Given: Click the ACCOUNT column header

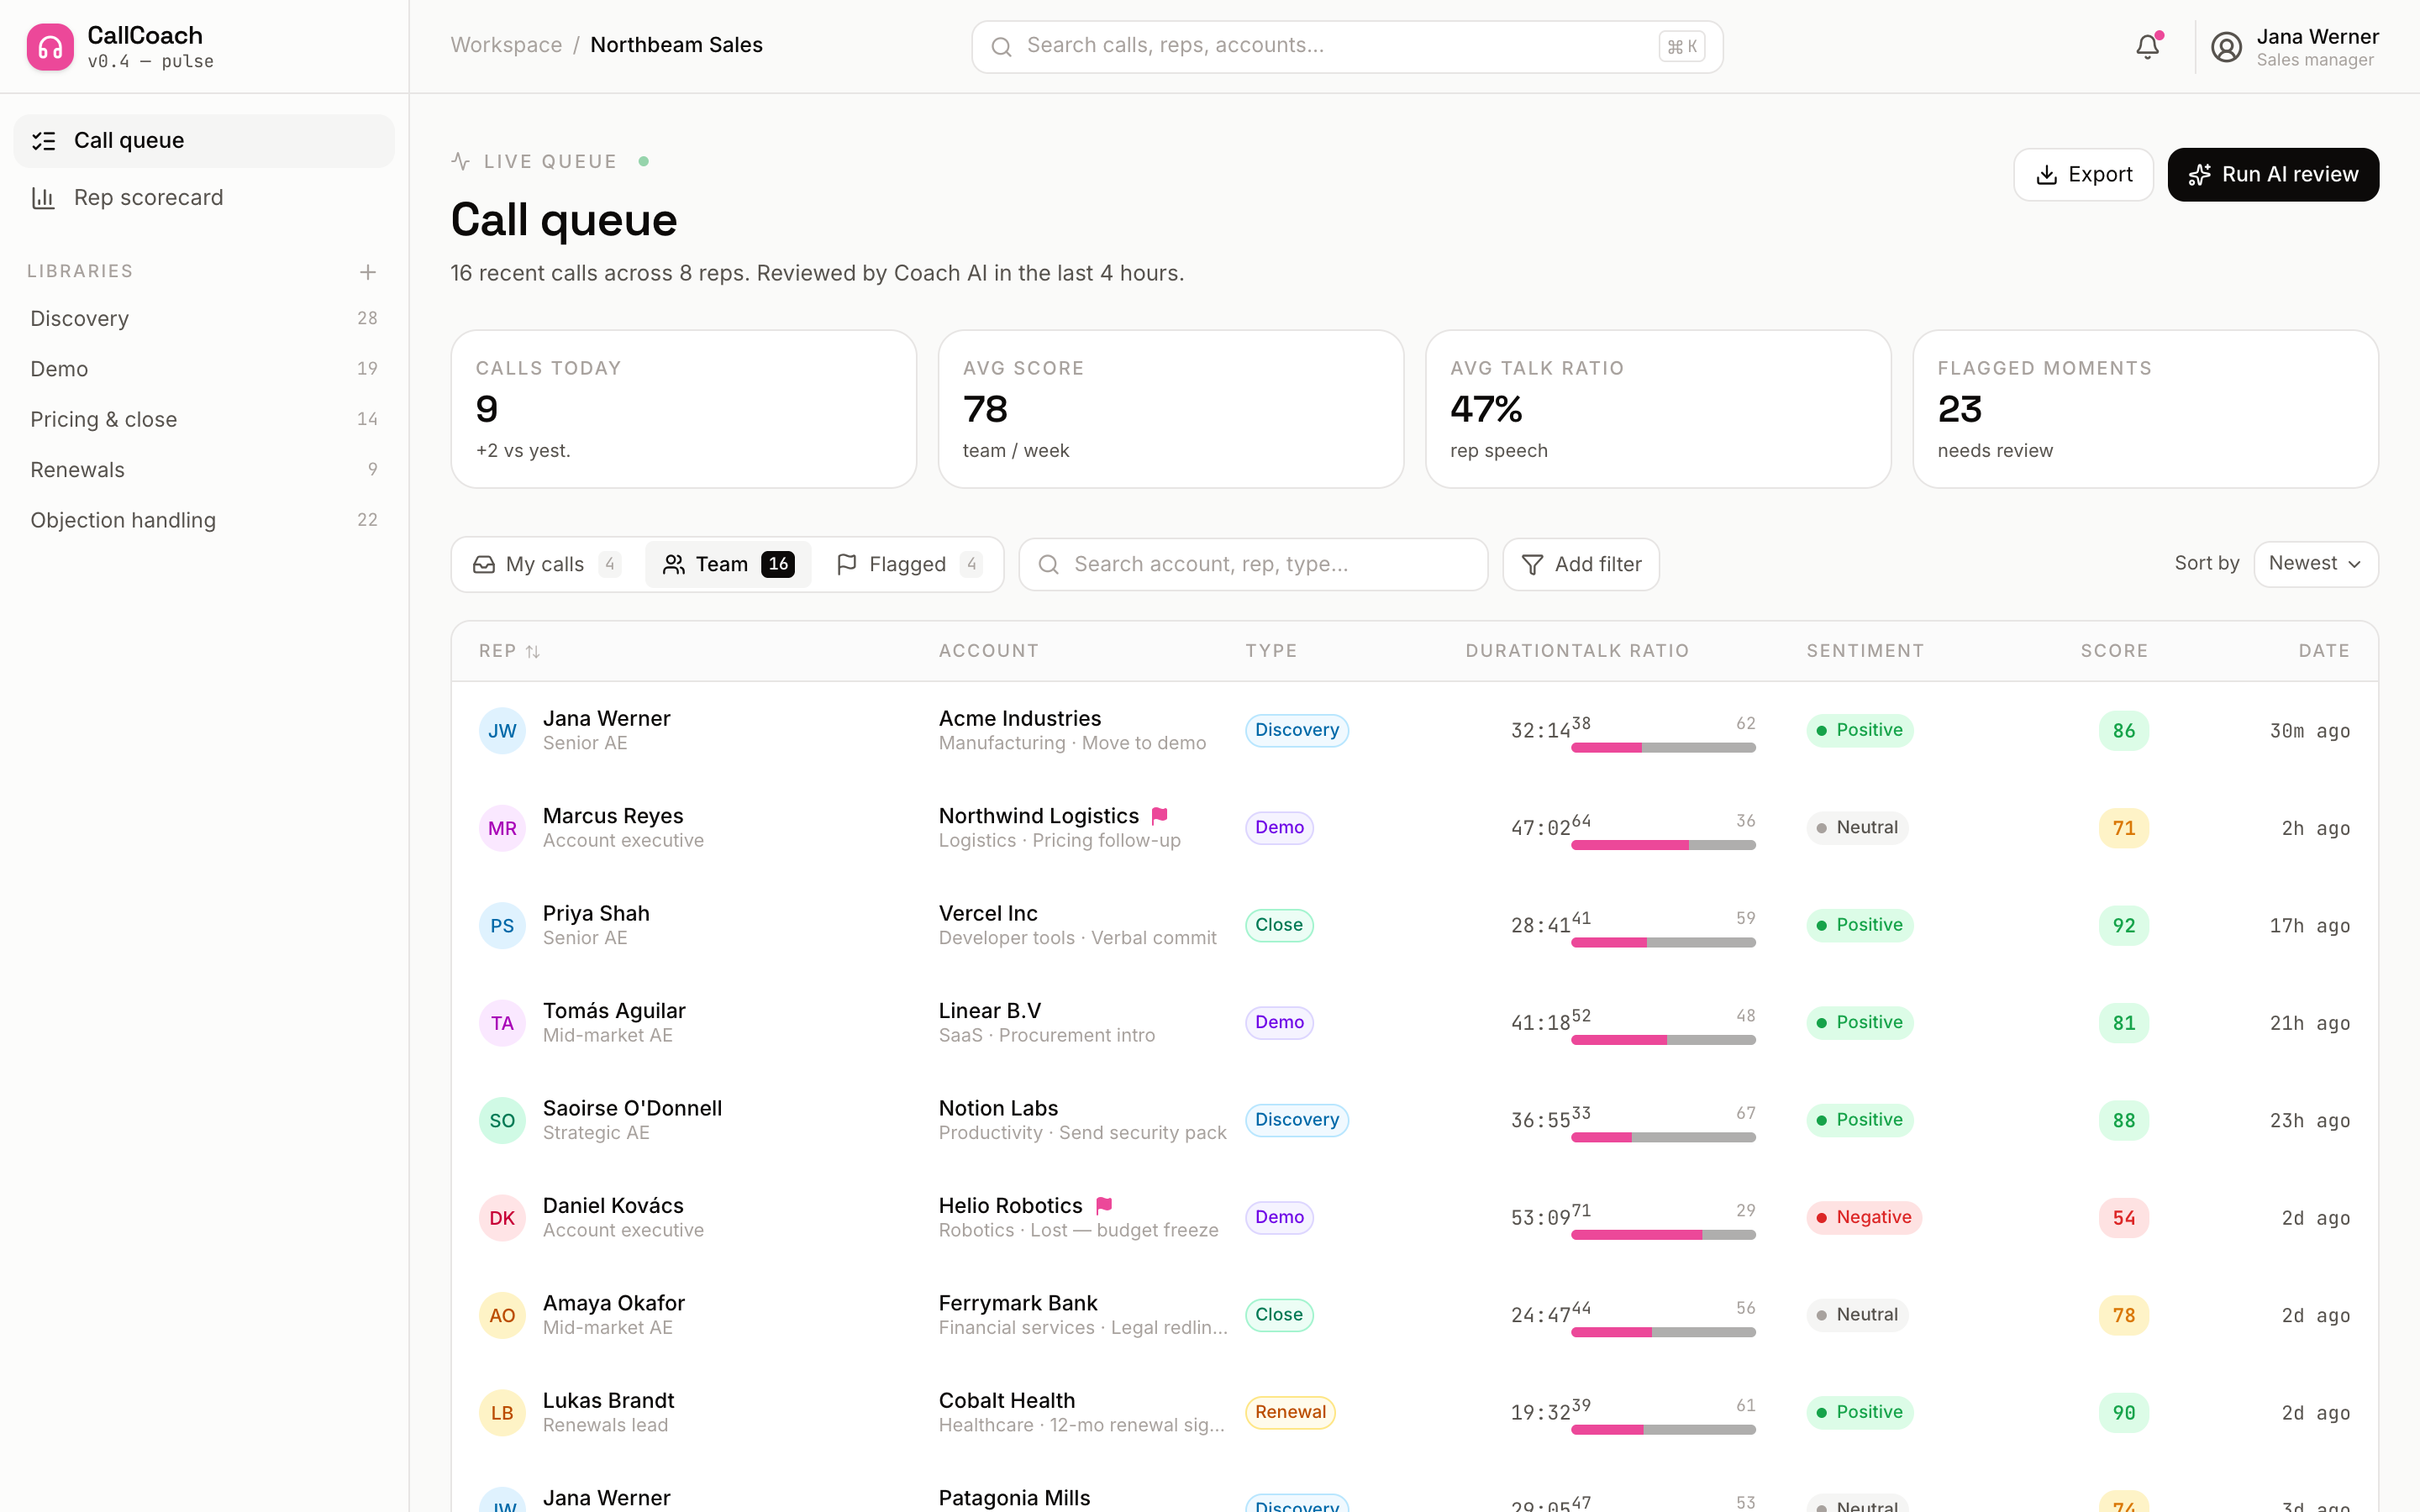Looking at the screenshot, I should [989, 651].
